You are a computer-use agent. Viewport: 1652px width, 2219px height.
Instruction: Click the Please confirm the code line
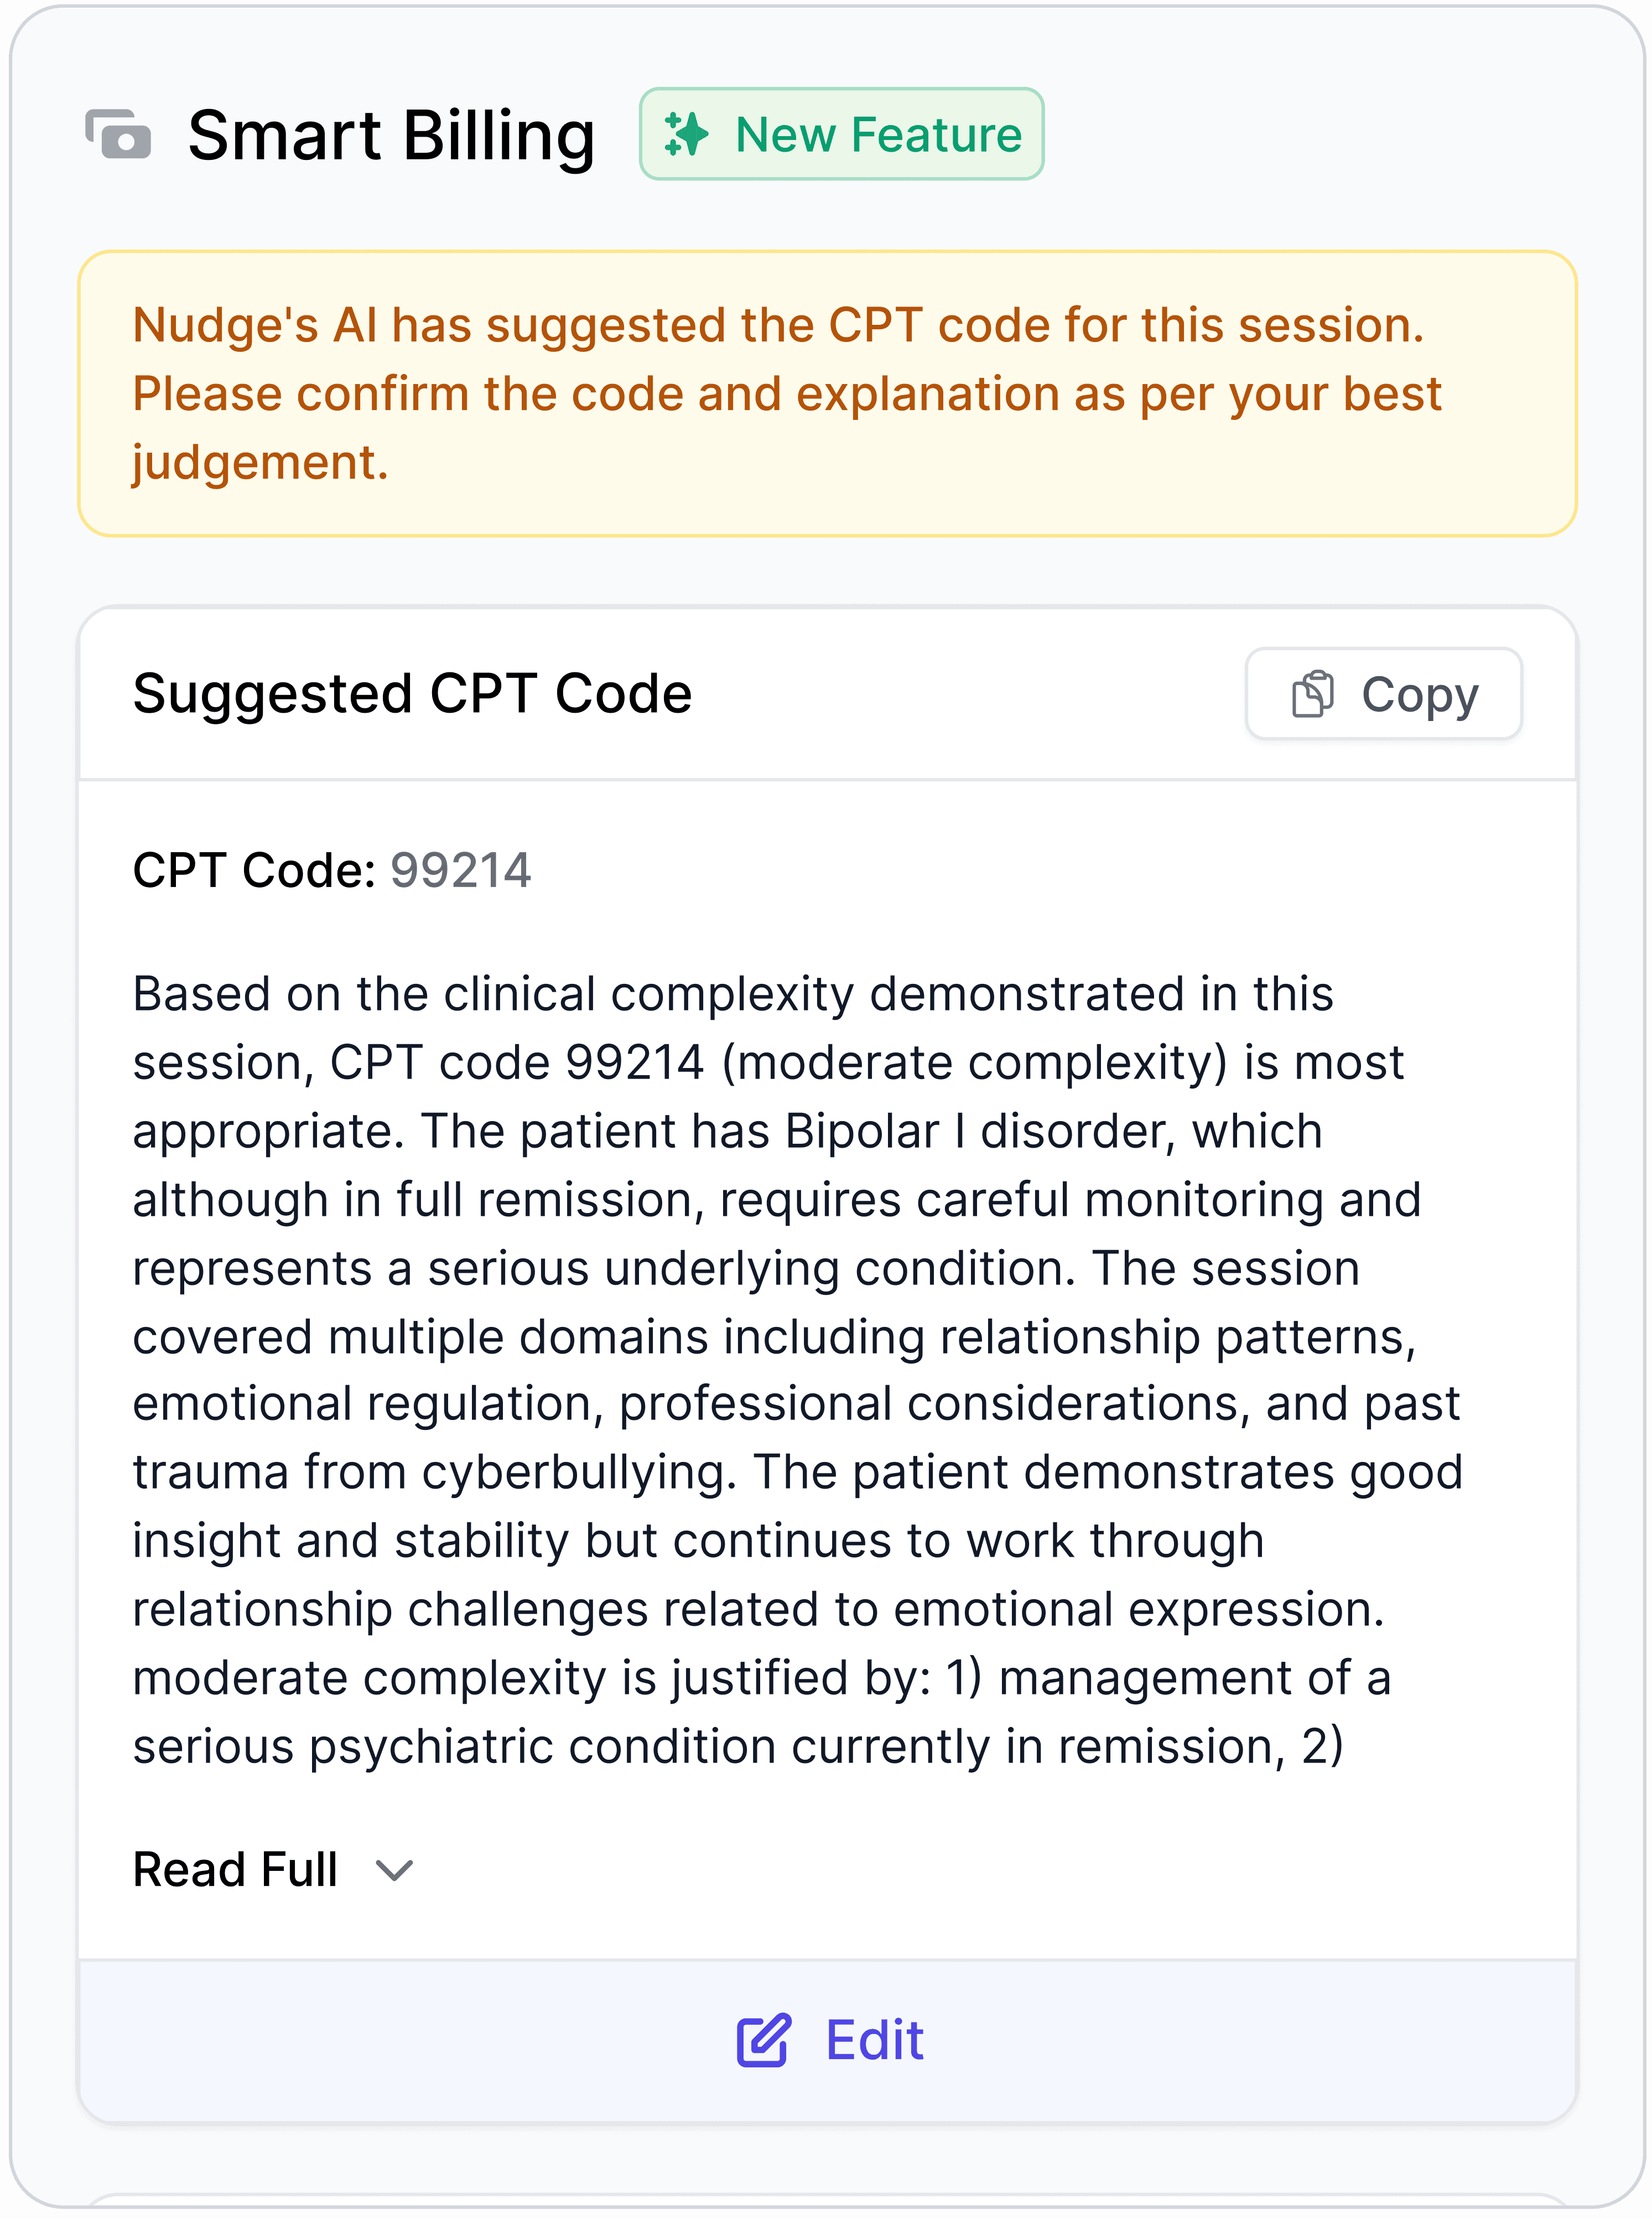pyautogui.click(x=787, y=394)
